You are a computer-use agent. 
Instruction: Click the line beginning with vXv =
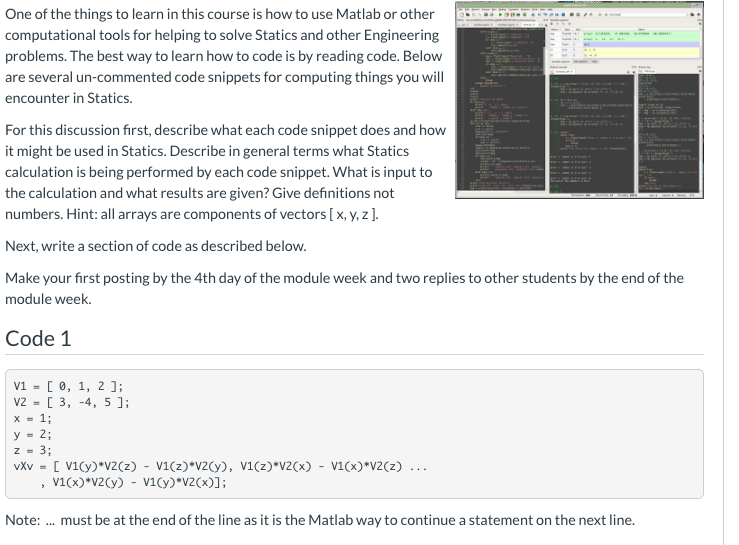point(220,466)
